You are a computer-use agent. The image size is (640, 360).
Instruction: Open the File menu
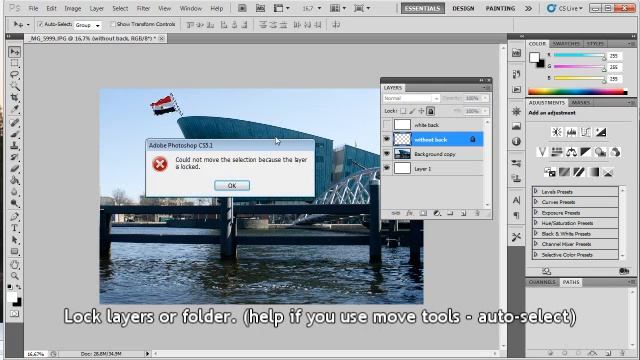33,8
